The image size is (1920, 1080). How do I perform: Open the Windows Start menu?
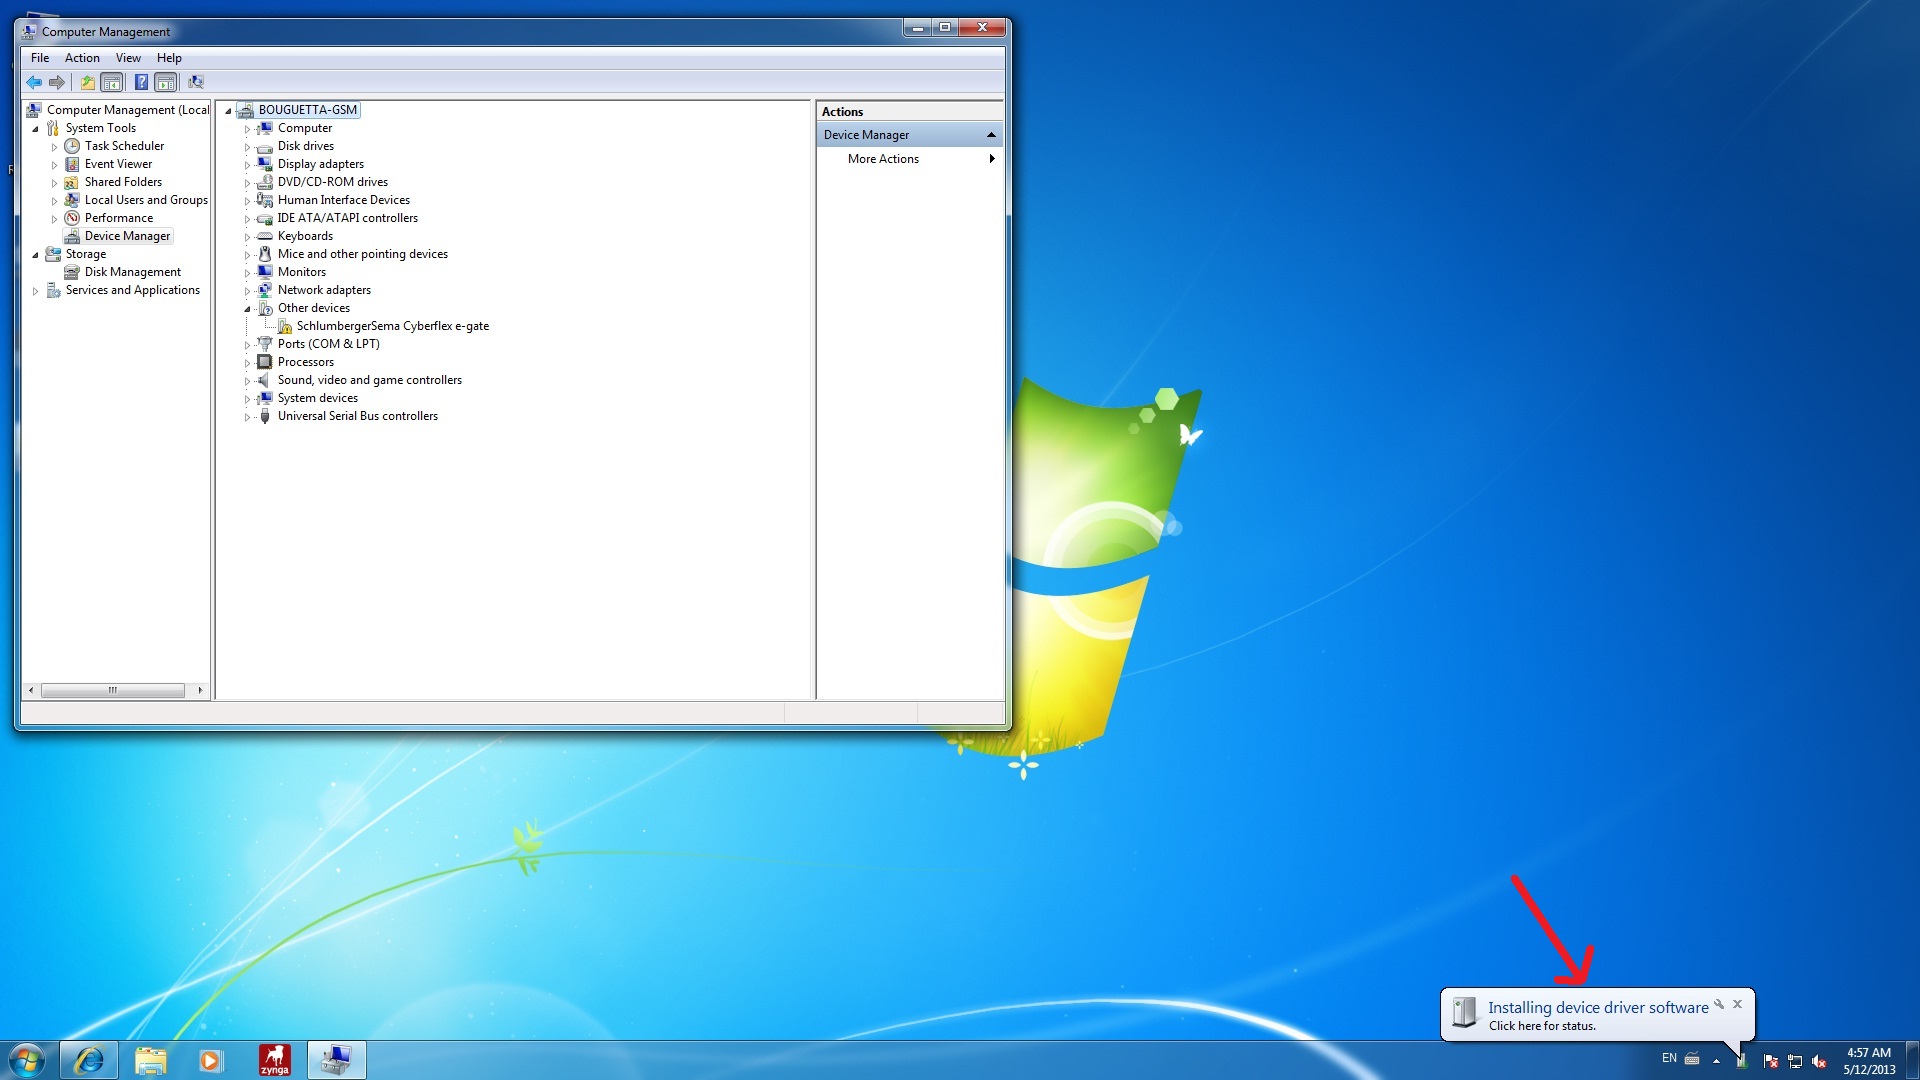point(27,1060)
